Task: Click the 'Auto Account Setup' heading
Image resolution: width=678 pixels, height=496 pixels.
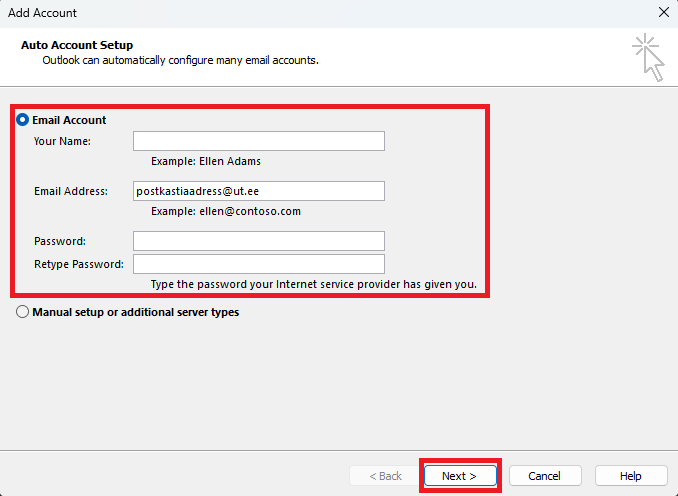Action: [77, 45]
